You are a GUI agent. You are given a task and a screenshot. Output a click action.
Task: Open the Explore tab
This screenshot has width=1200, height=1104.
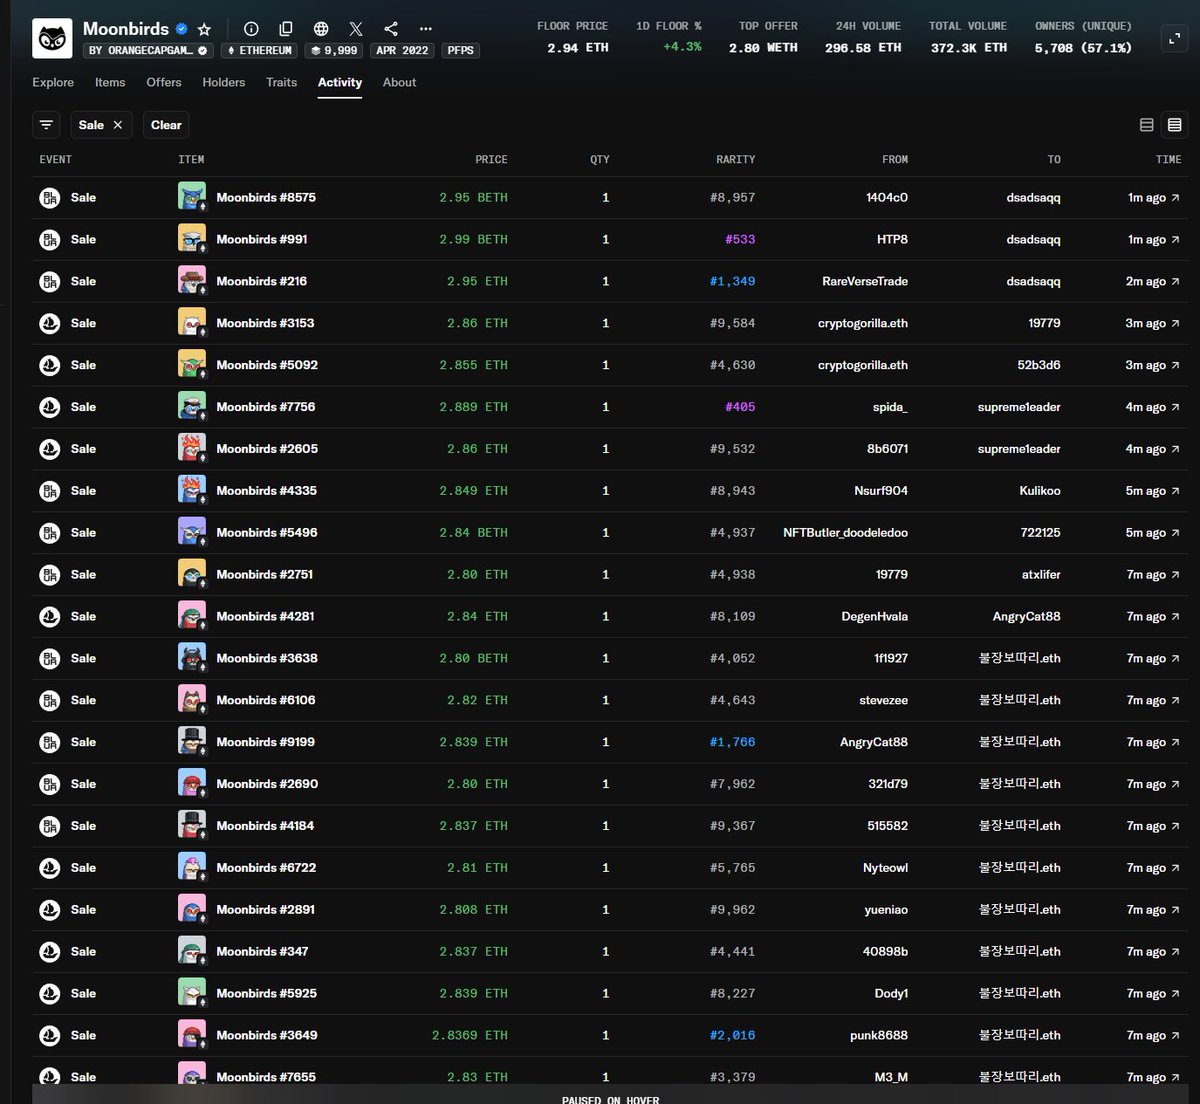pyautogui.click(x=53, y=82)
